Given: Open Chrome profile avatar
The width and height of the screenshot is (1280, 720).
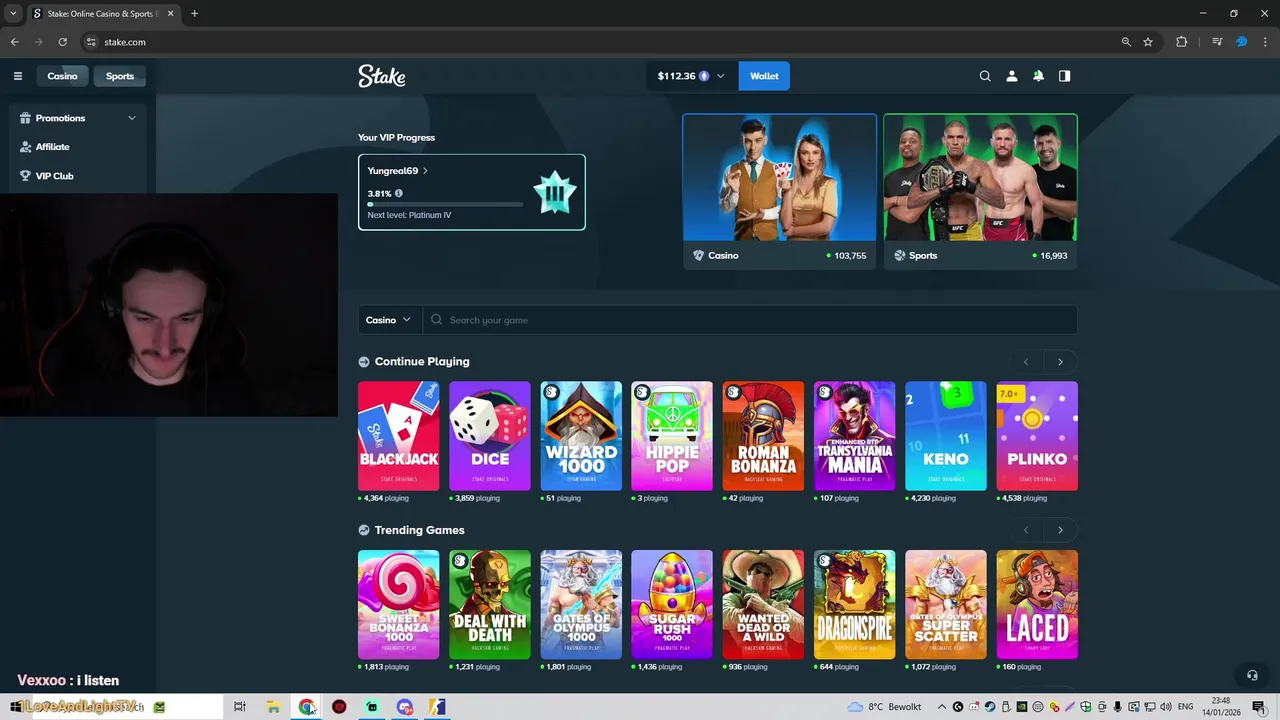Looking at the screenshot, I should pyautogui.click(x=1242, y=42).
